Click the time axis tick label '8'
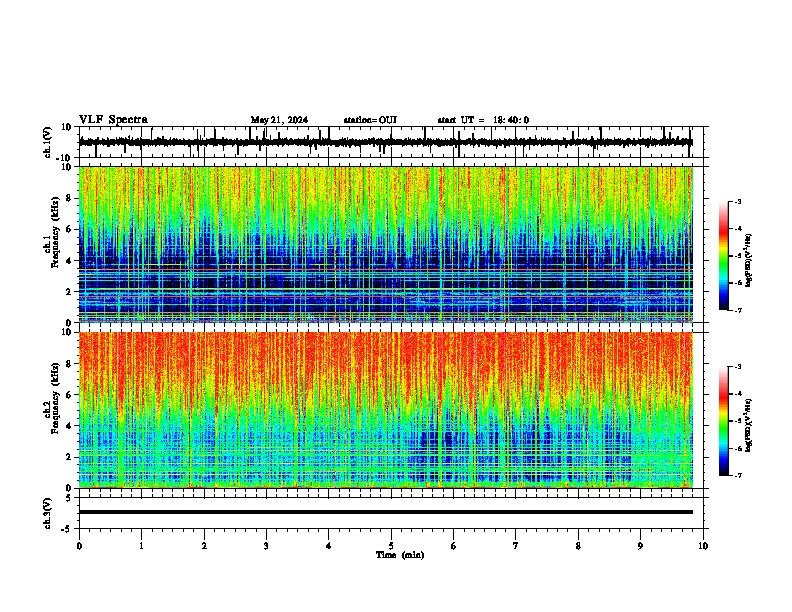Screen dimensions: 792x612 click(578, 546)
